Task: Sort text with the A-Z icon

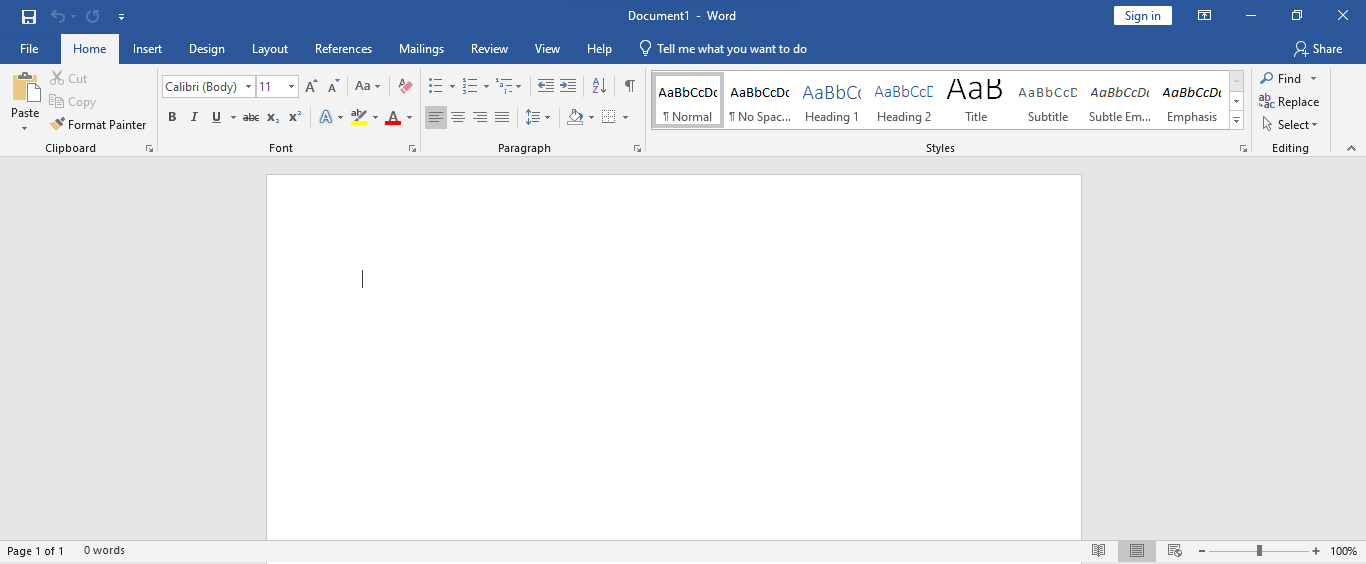Action: point(599,87)
